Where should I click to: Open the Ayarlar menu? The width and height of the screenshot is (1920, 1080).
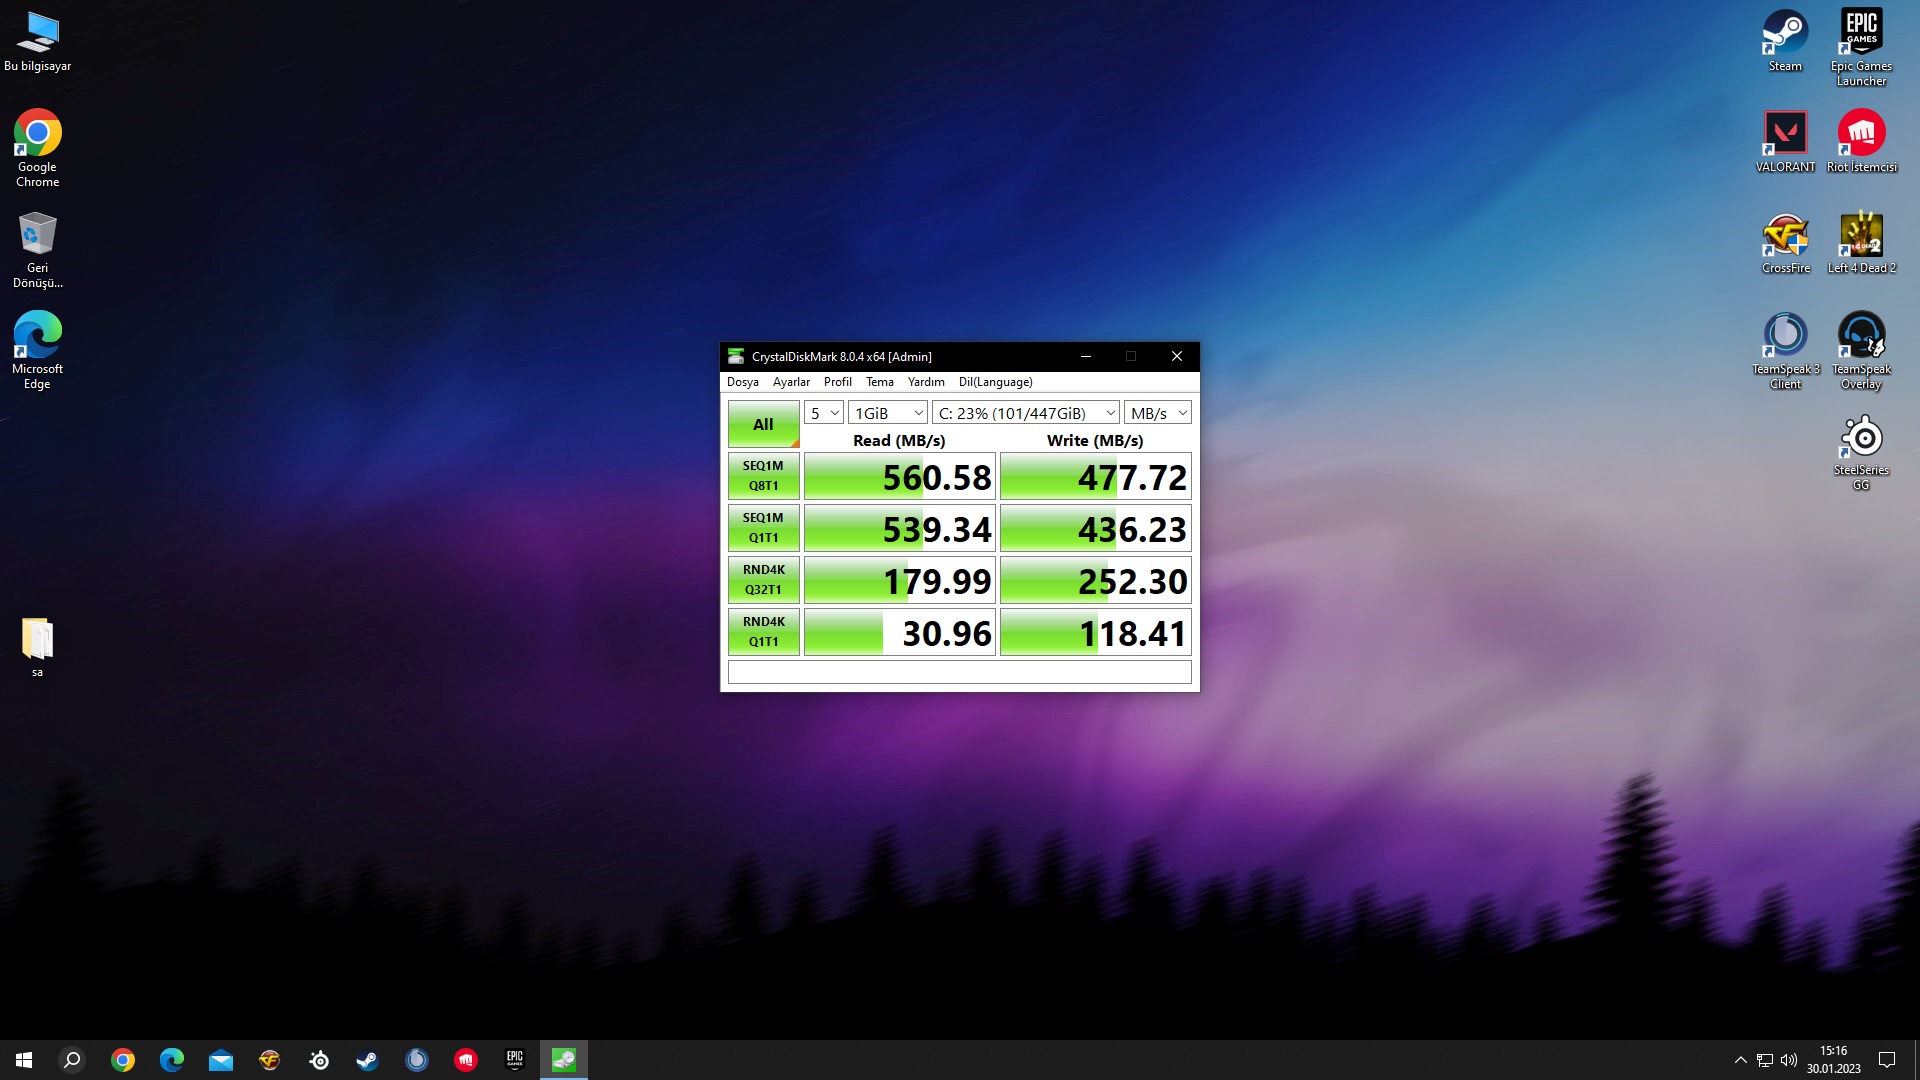[x=791, y=382]
